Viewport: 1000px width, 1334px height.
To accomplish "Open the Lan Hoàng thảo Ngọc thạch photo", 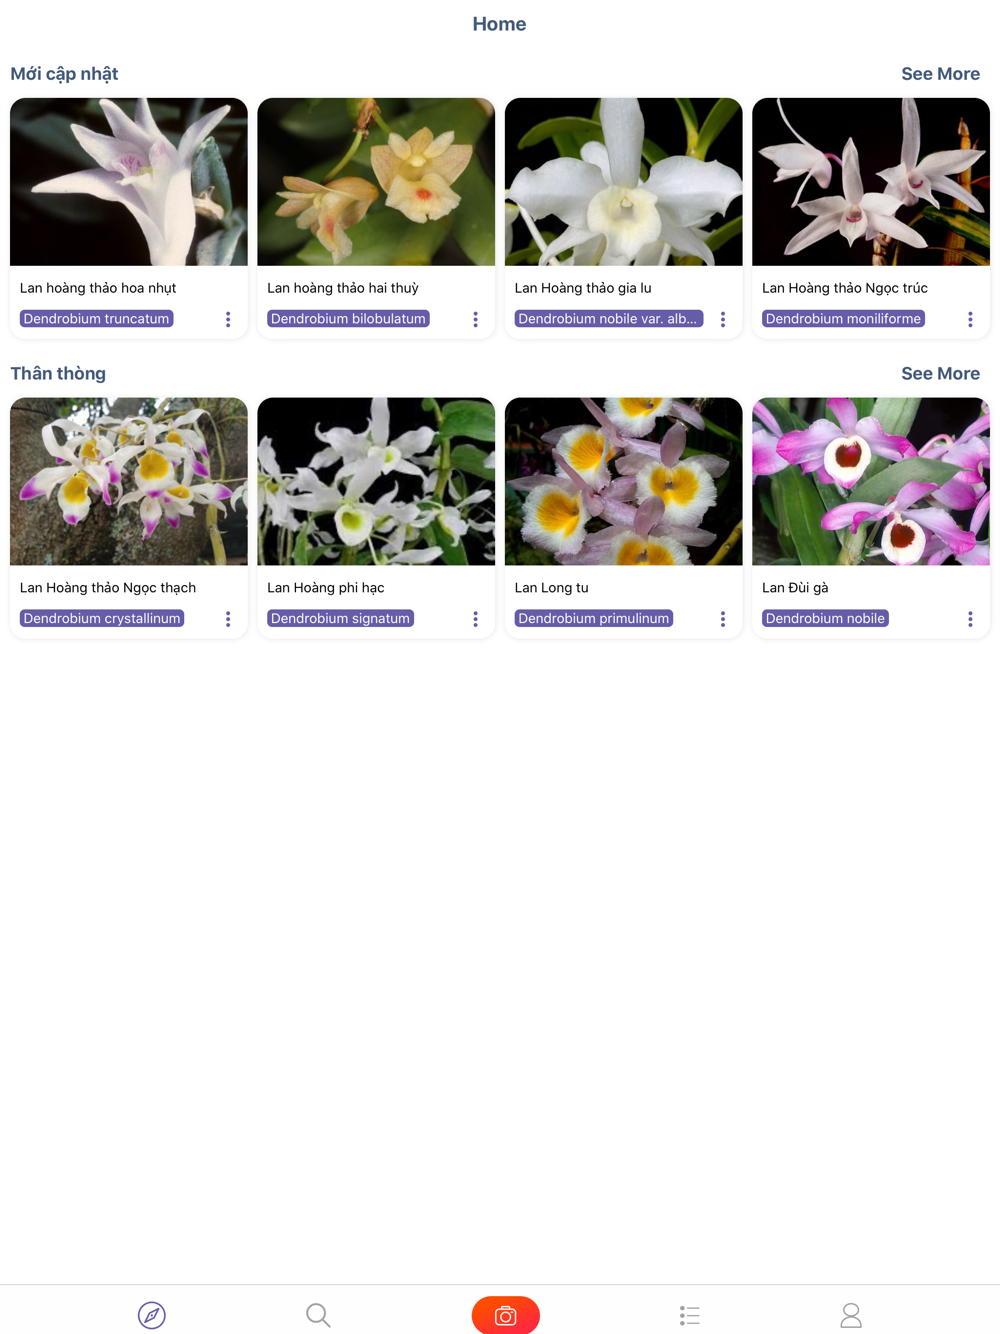I will click(129, 482).
